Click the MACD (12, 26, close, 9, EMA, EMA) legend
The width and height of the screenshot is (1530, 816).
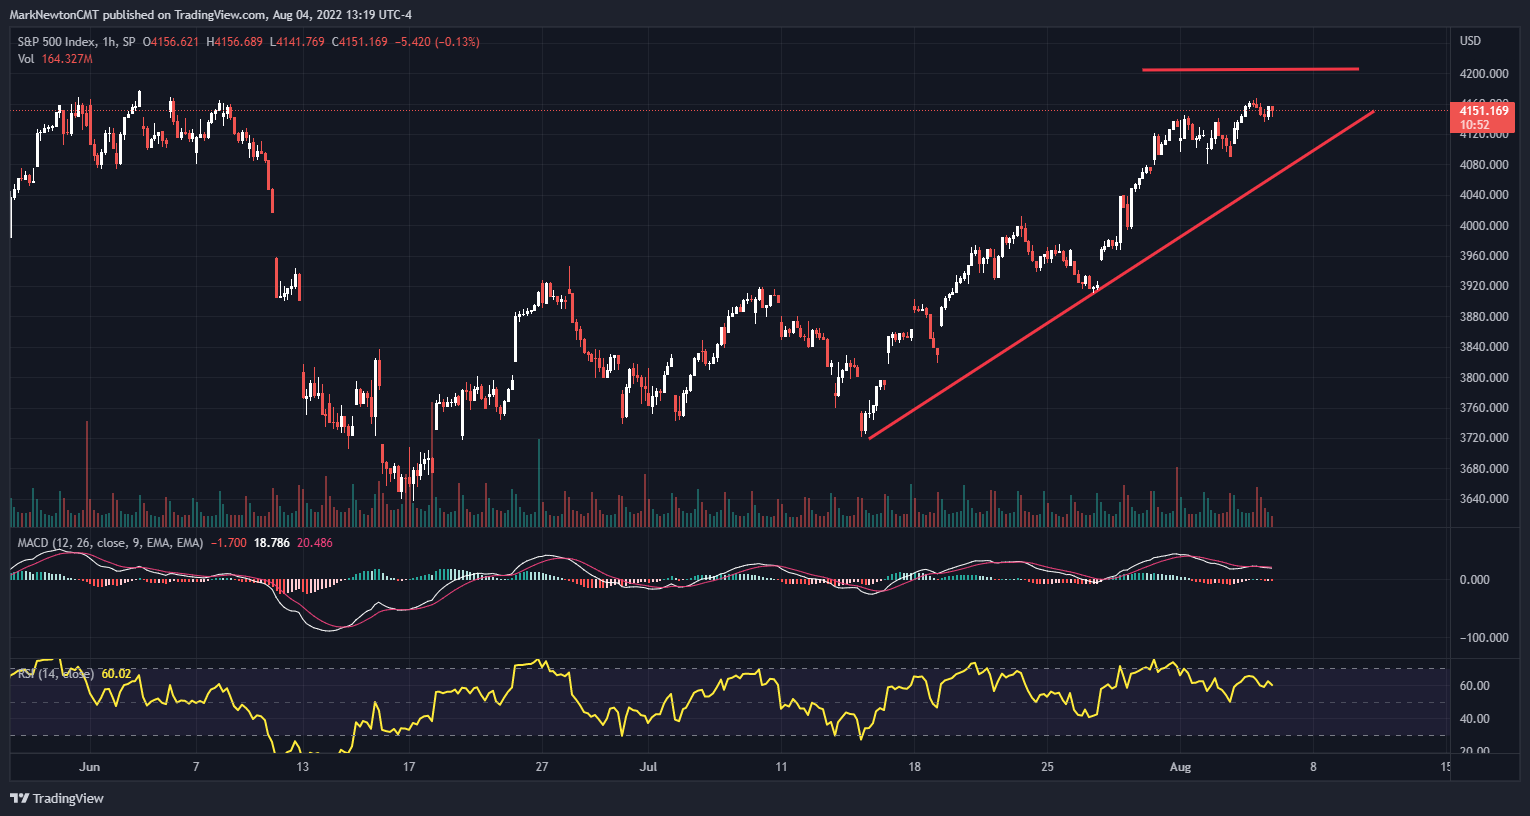click(x=110, y=543)
